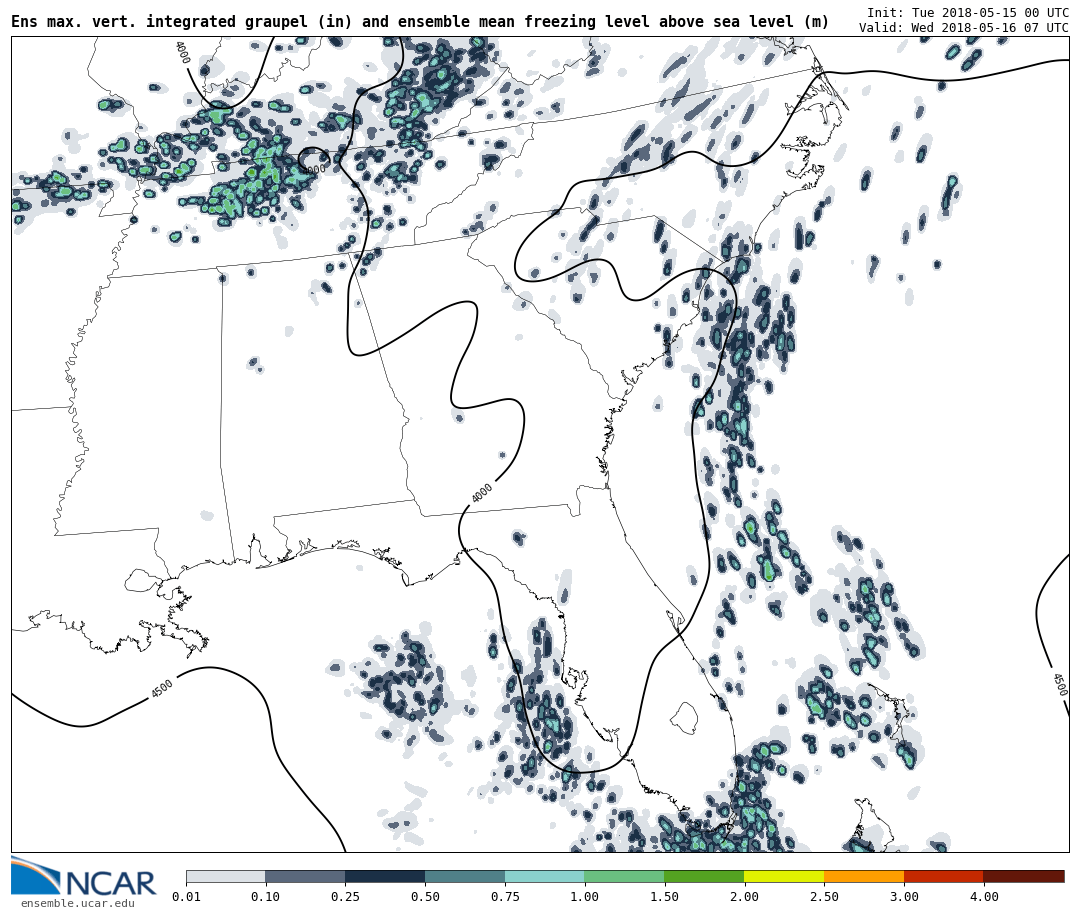The width and height of the screenshot is (1080, 915).
Task: Pick the dark navy 0.25–0.50 legend swatch
Action: 385,876
